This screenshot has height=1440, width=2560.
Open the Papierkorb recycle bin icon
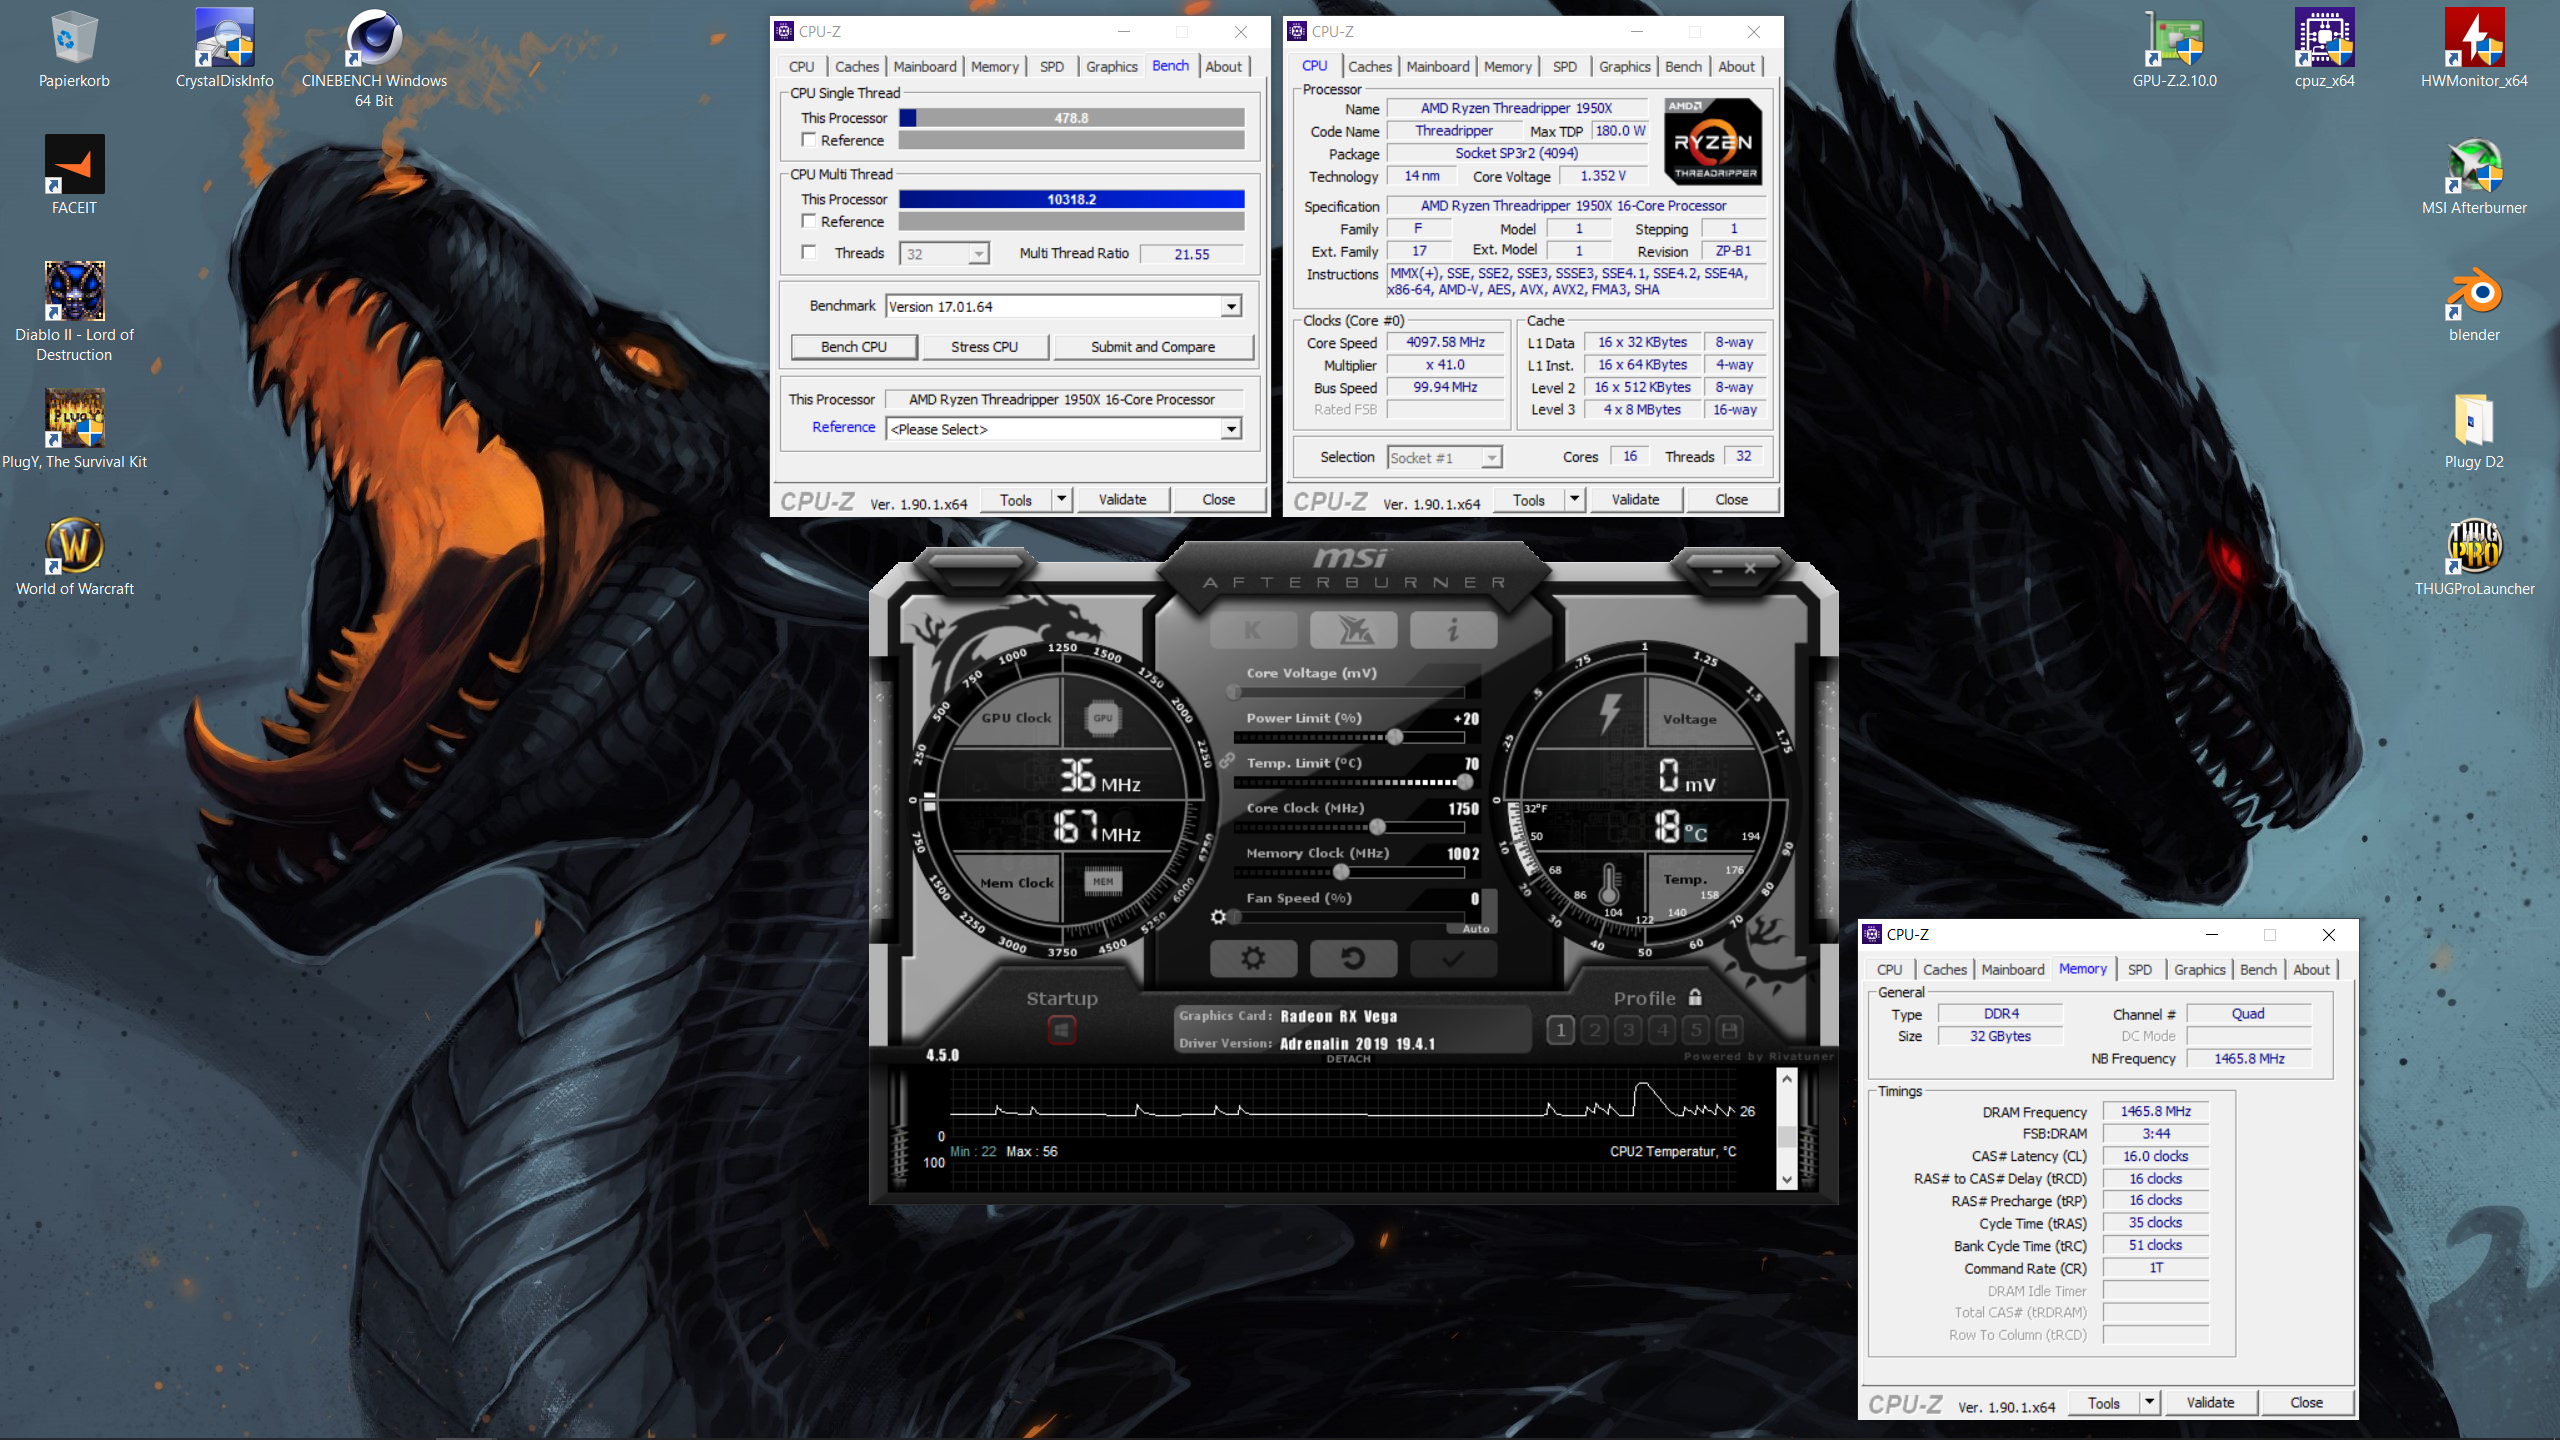point(74,50)
